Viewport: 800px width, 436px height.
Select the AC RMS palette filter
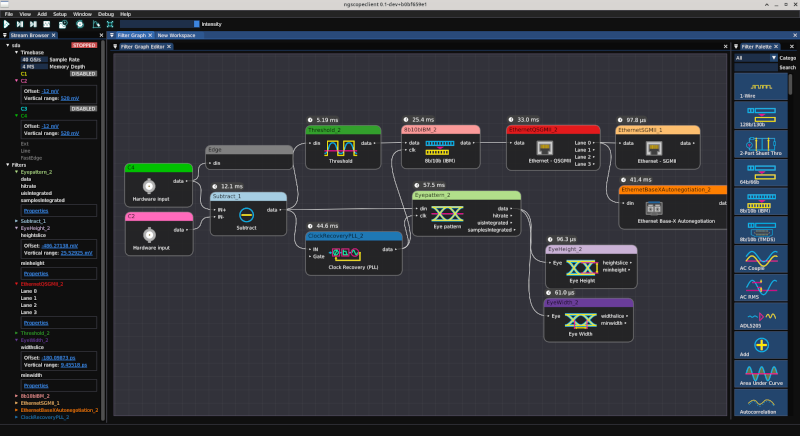(x=761, y=287)
